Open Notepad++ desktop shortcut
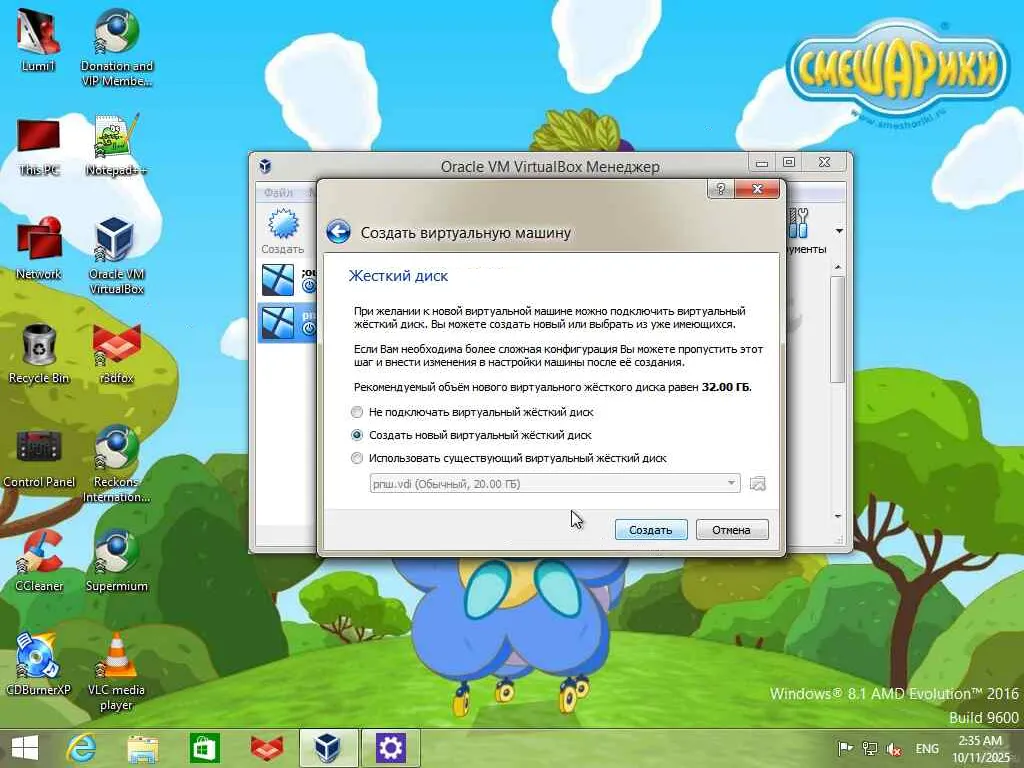Image resolution: width=1024 pixels, height=768 pixels. tap(116, 145)
